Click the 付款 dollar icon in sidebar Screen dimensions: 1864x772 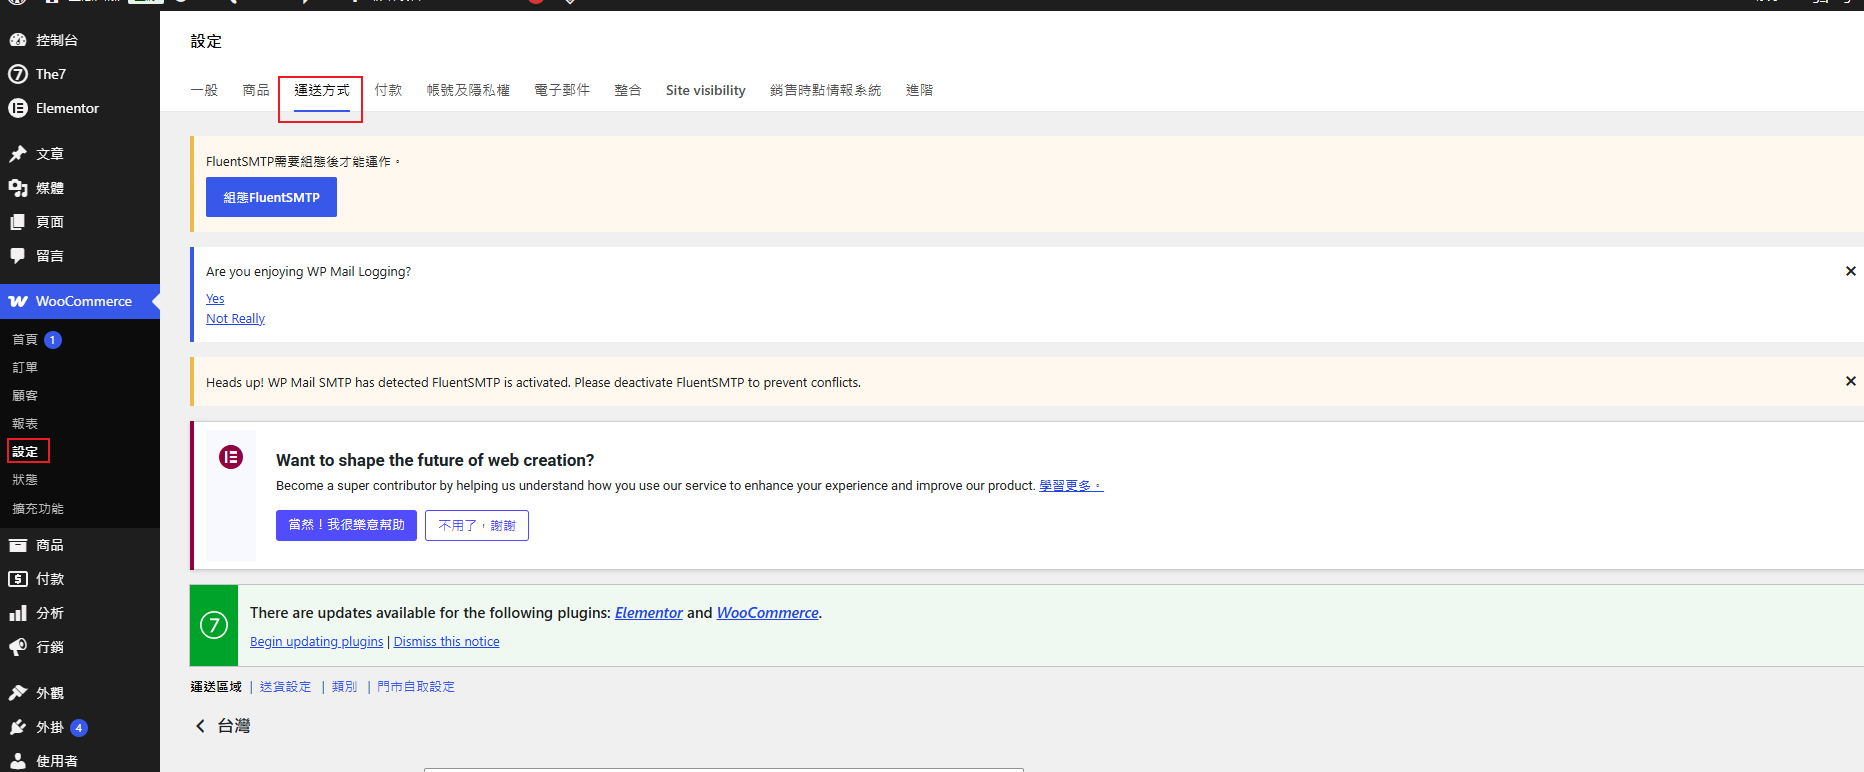(x=18, y=579)
